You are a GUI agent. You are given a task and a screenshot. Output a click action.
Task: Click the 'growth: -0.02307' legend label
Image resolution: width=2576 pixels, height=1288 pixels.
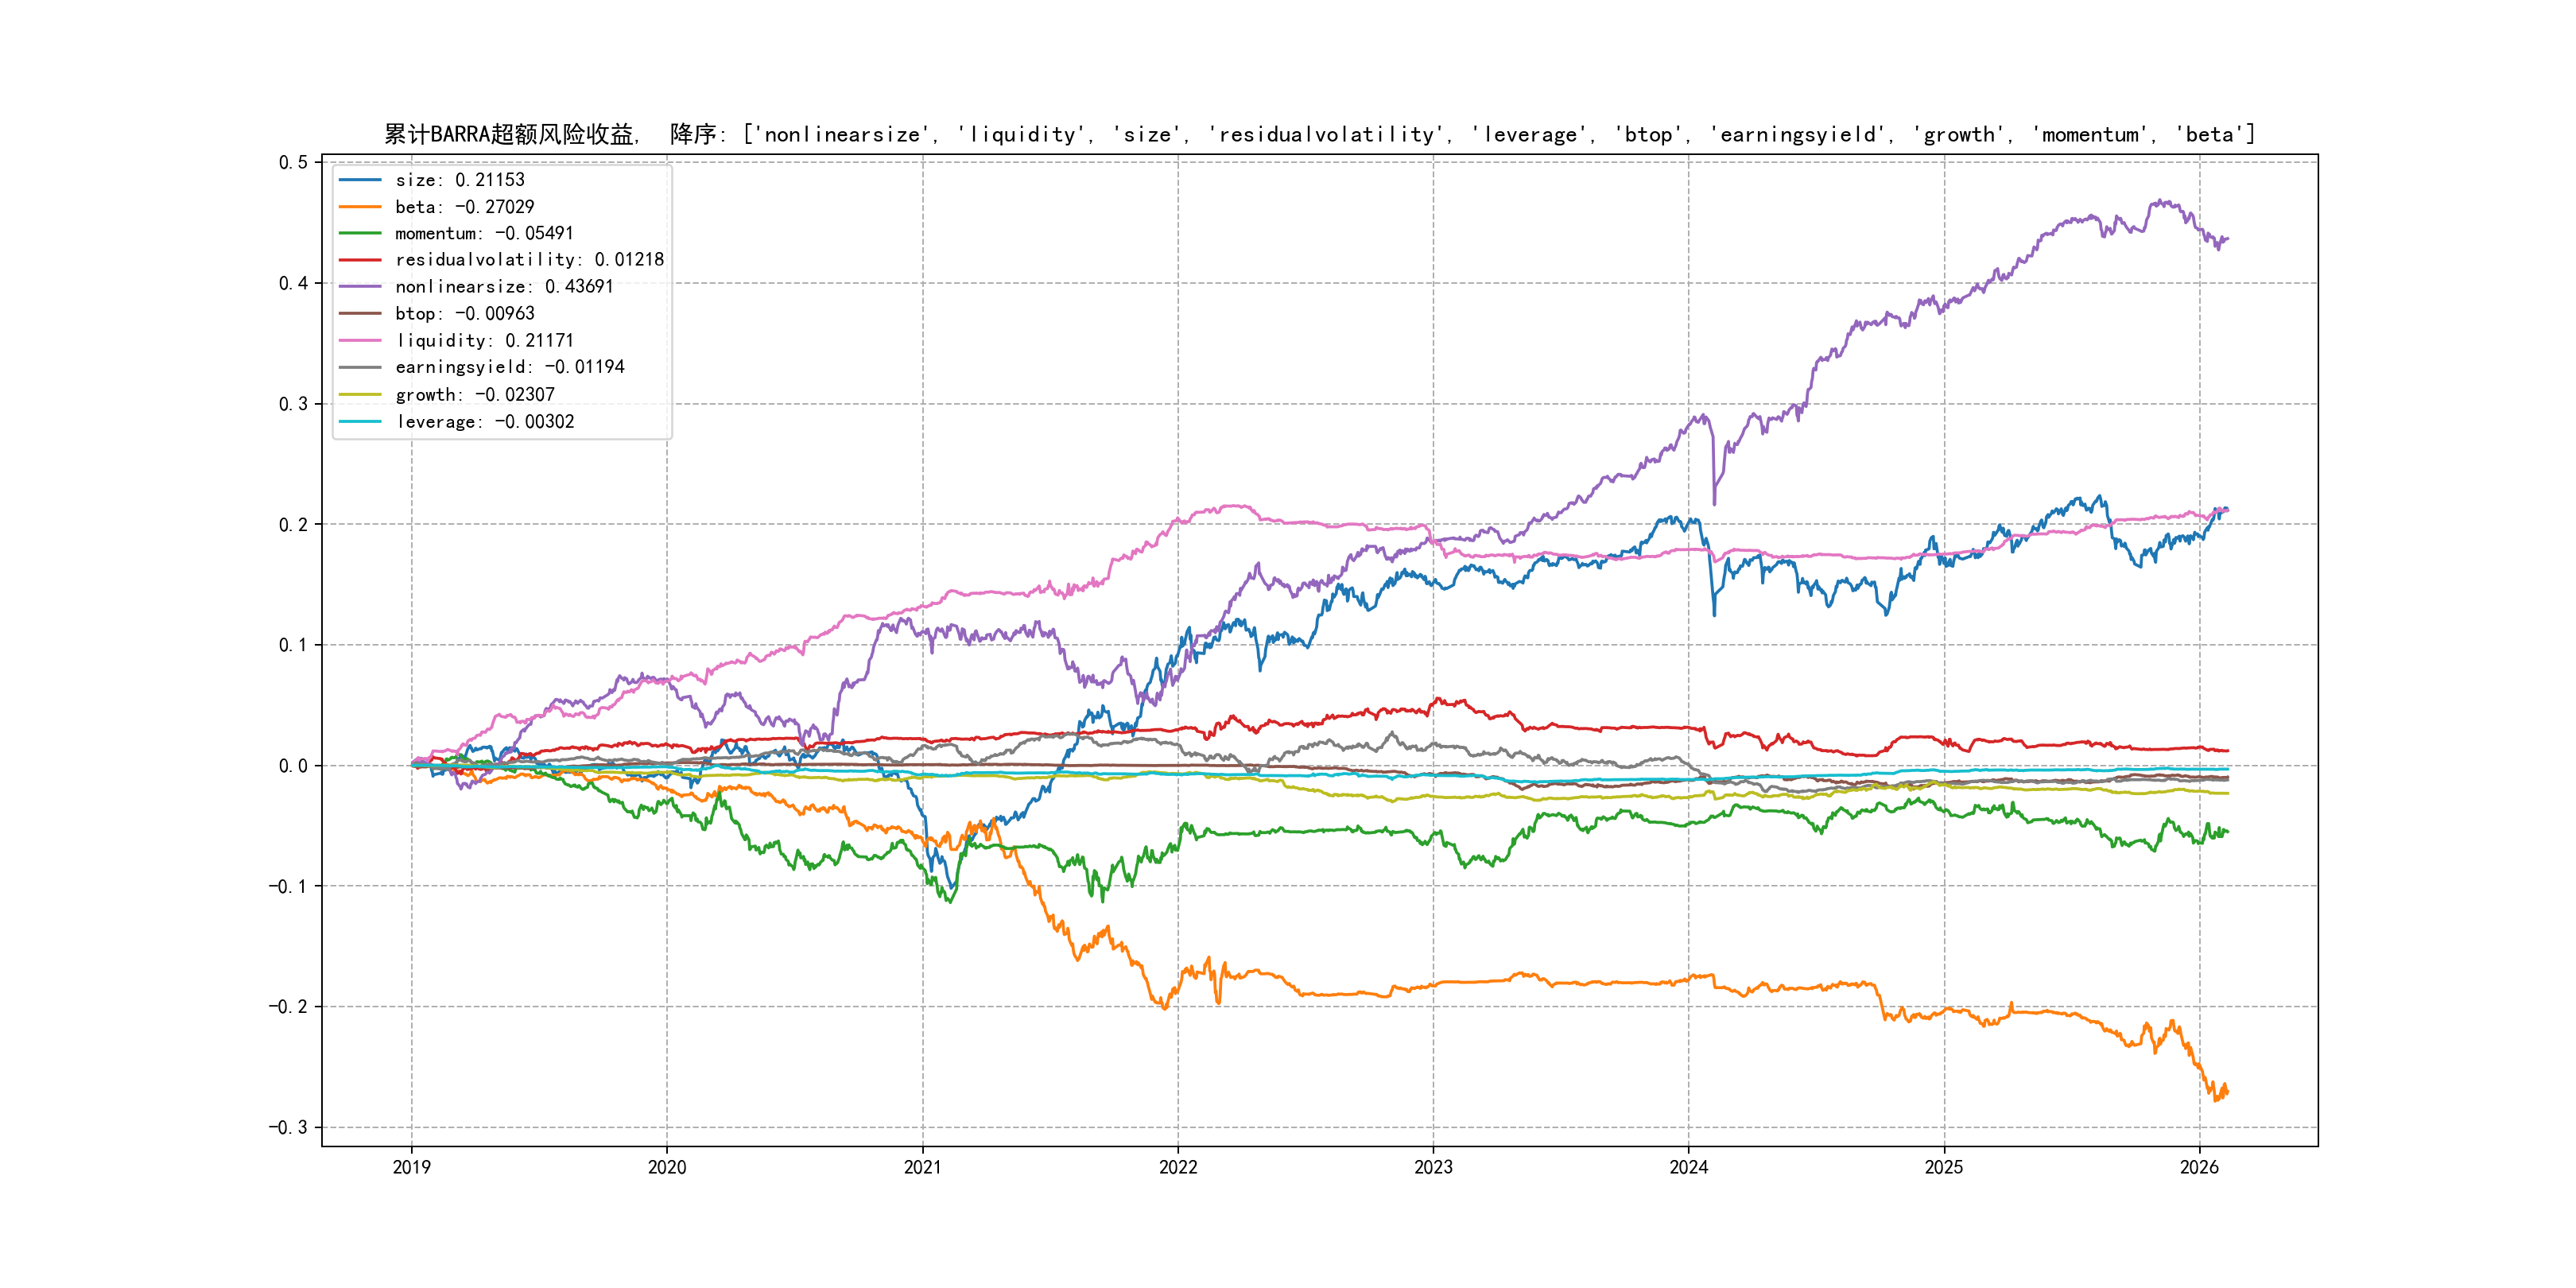click(x=474, y=395)
